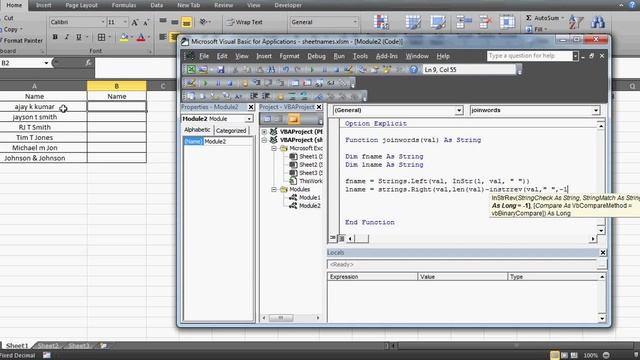640x360 pixels.
Task: Select Normal view in Excel status bar
Action: tap(554, 355)
